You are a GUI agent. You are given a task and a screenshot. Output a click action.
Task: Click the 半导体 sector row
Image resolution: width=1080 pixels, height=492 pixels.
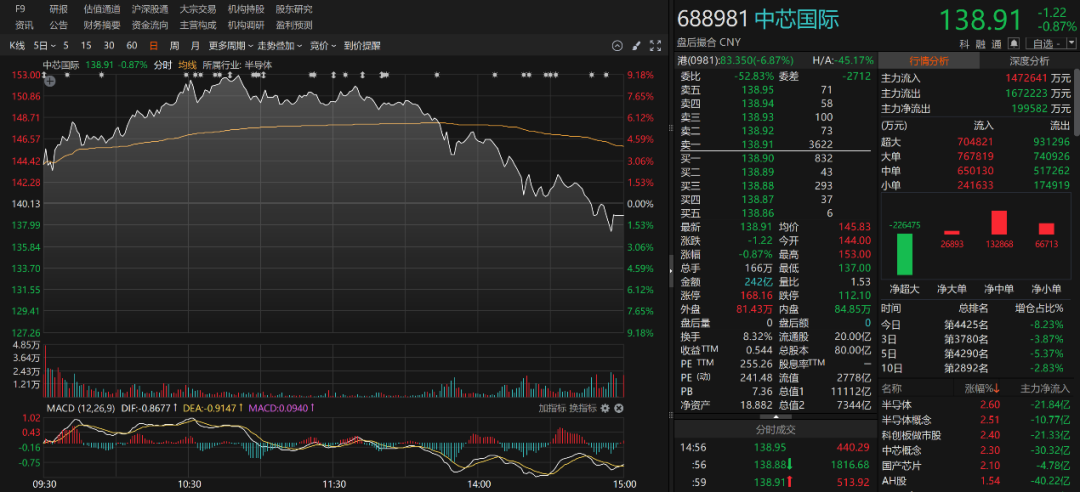(x=976, y=404)
